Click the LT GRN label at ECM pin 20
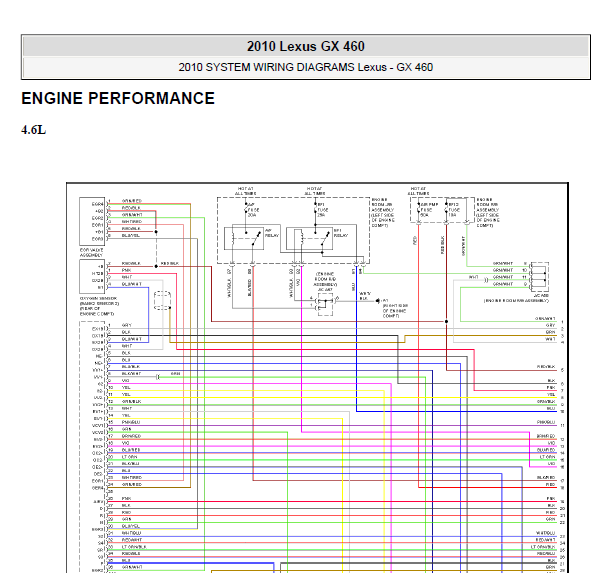The image size is (607, 573). pyautogui.click(x=129, y=457)
